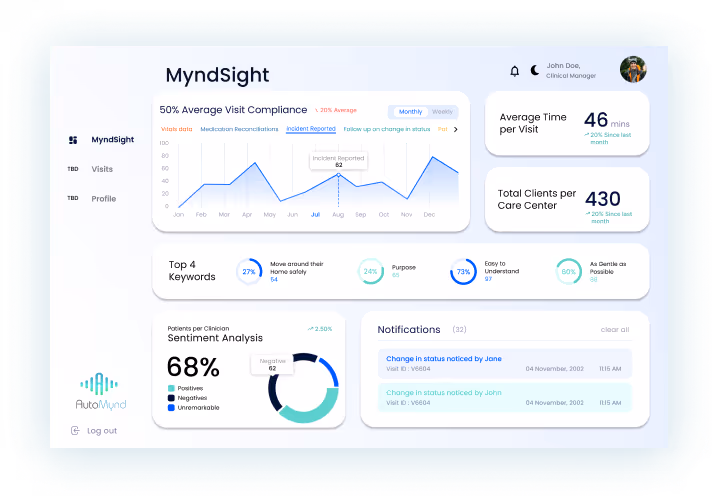This screenshot has height=502, width=718.
Task: Click the MyndSight page title
Action: coord(218,75)
